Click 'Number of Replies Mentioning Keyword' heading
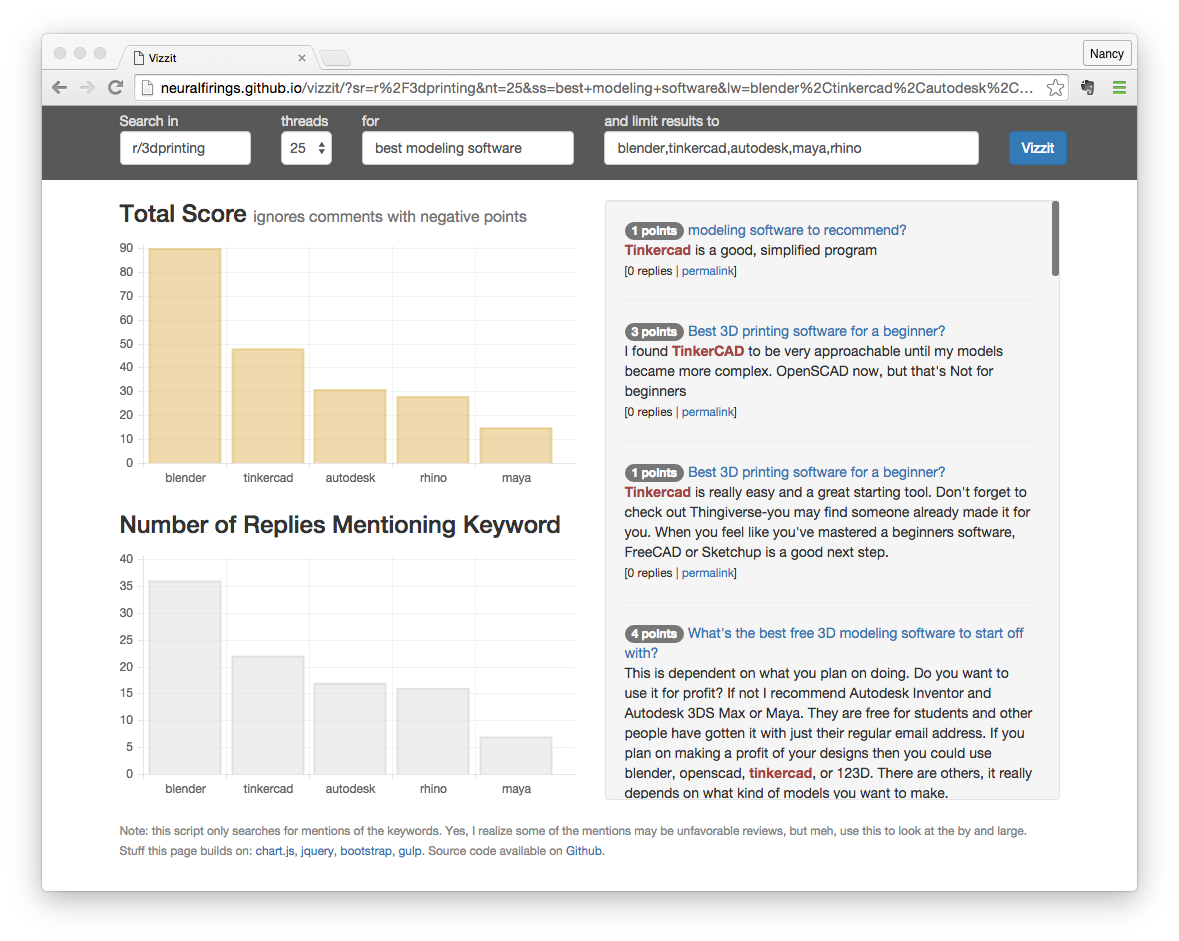Image resolution: width=1179 pixels, height=941 pixels. 340,525
